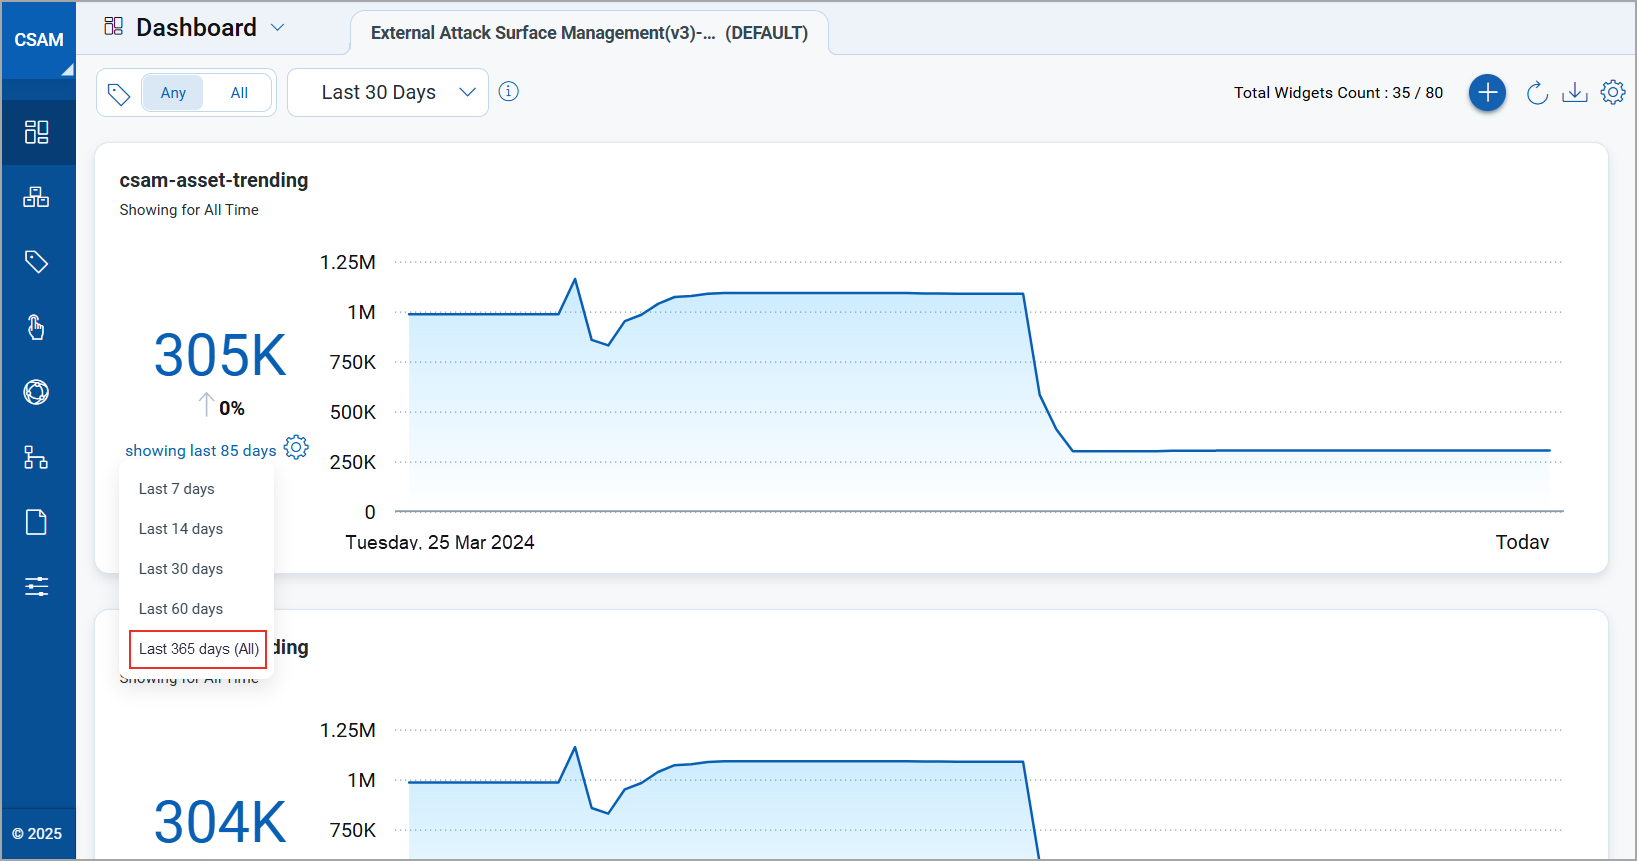
Task: Click Total Widgets Count text
Action: (x=1338, y=93)
